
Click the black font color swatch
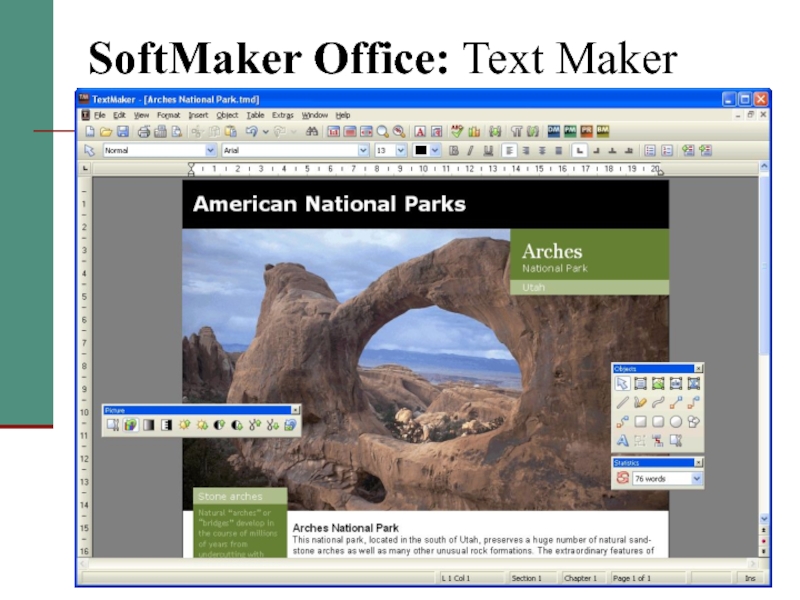coord(421,150)
